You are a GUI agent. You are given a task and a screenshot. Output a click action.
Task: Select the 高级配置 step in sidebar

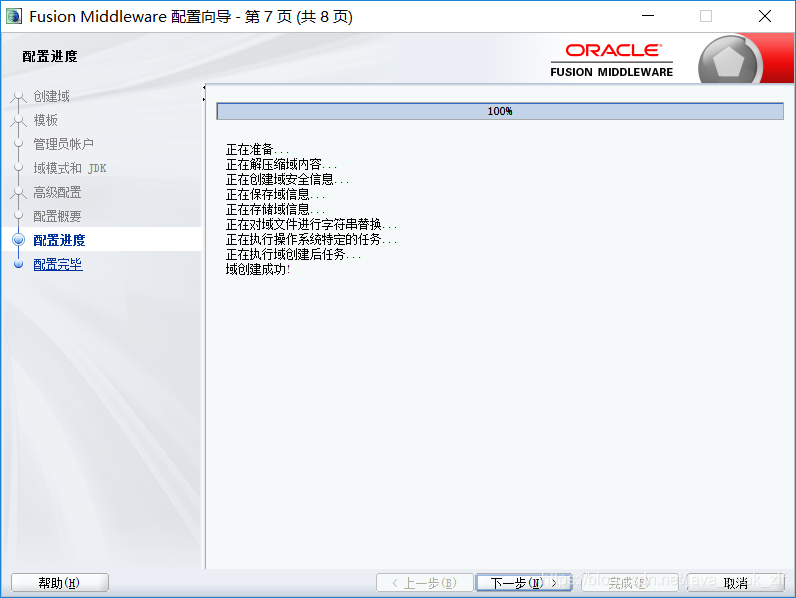click(x=57, y=192)
